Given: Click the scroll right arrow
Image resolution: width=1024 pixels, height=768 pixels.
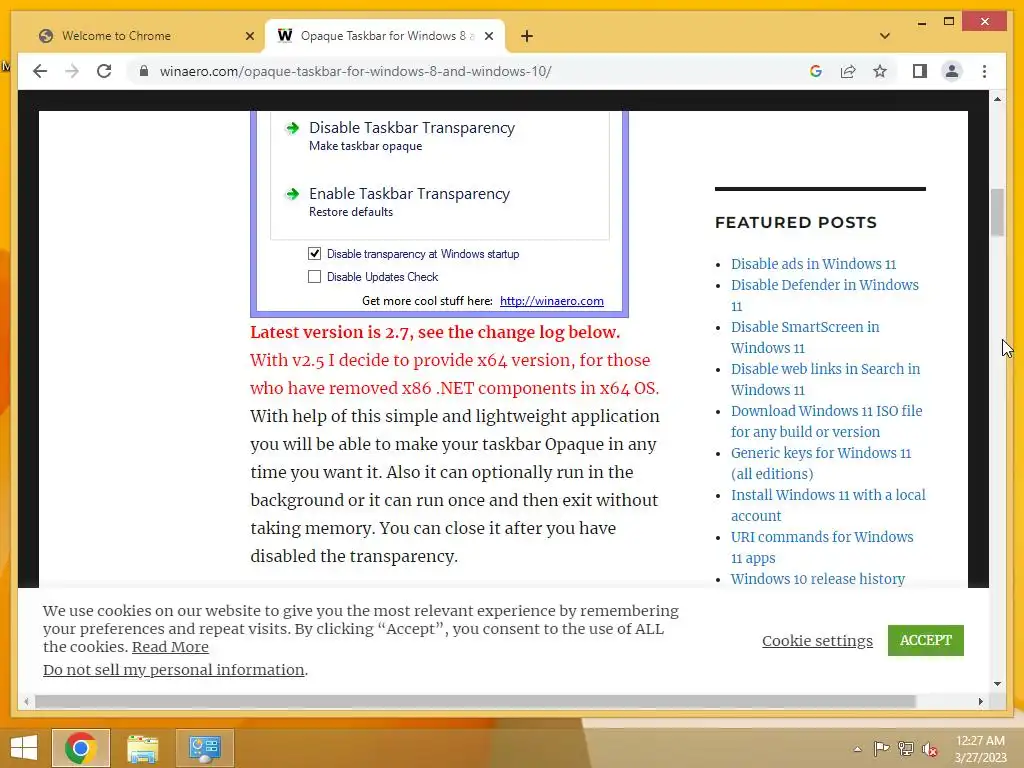Looking at the screenshot, I should click(980, 701).
